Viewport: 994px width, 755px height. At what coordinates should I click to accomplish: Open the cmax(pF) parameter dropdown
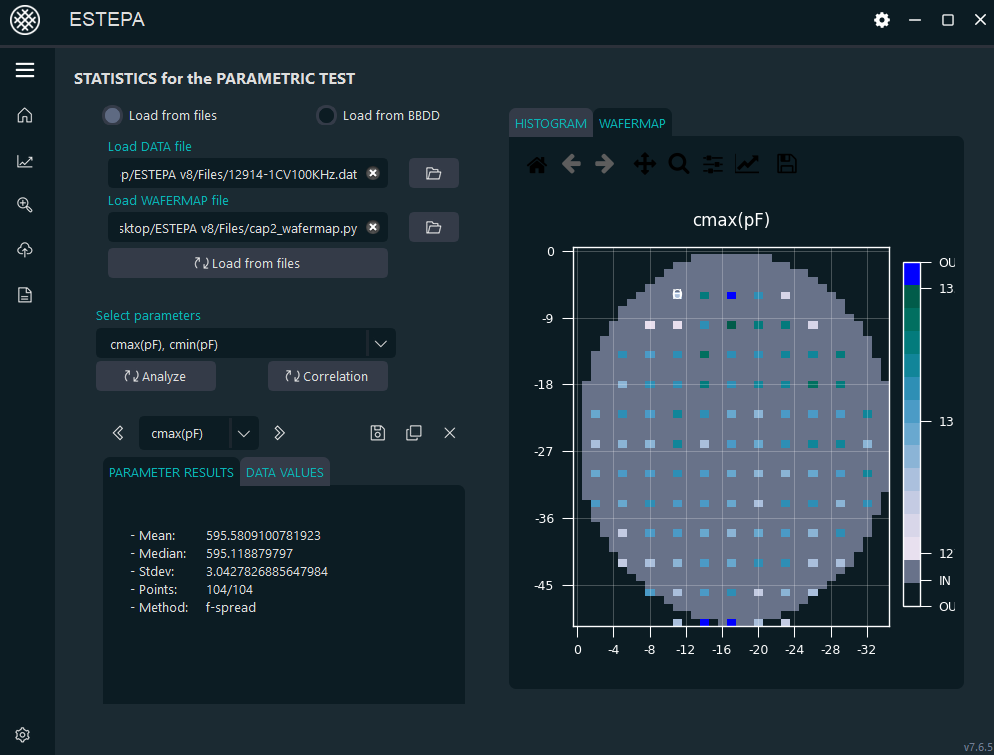(244, 433)
